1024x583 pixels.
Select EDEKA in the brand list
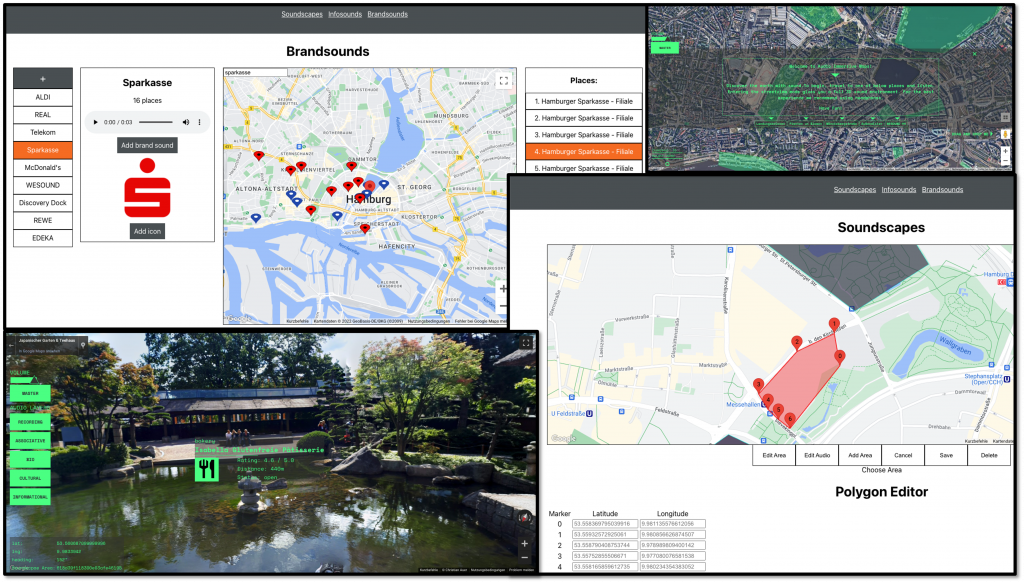(43, 238)
